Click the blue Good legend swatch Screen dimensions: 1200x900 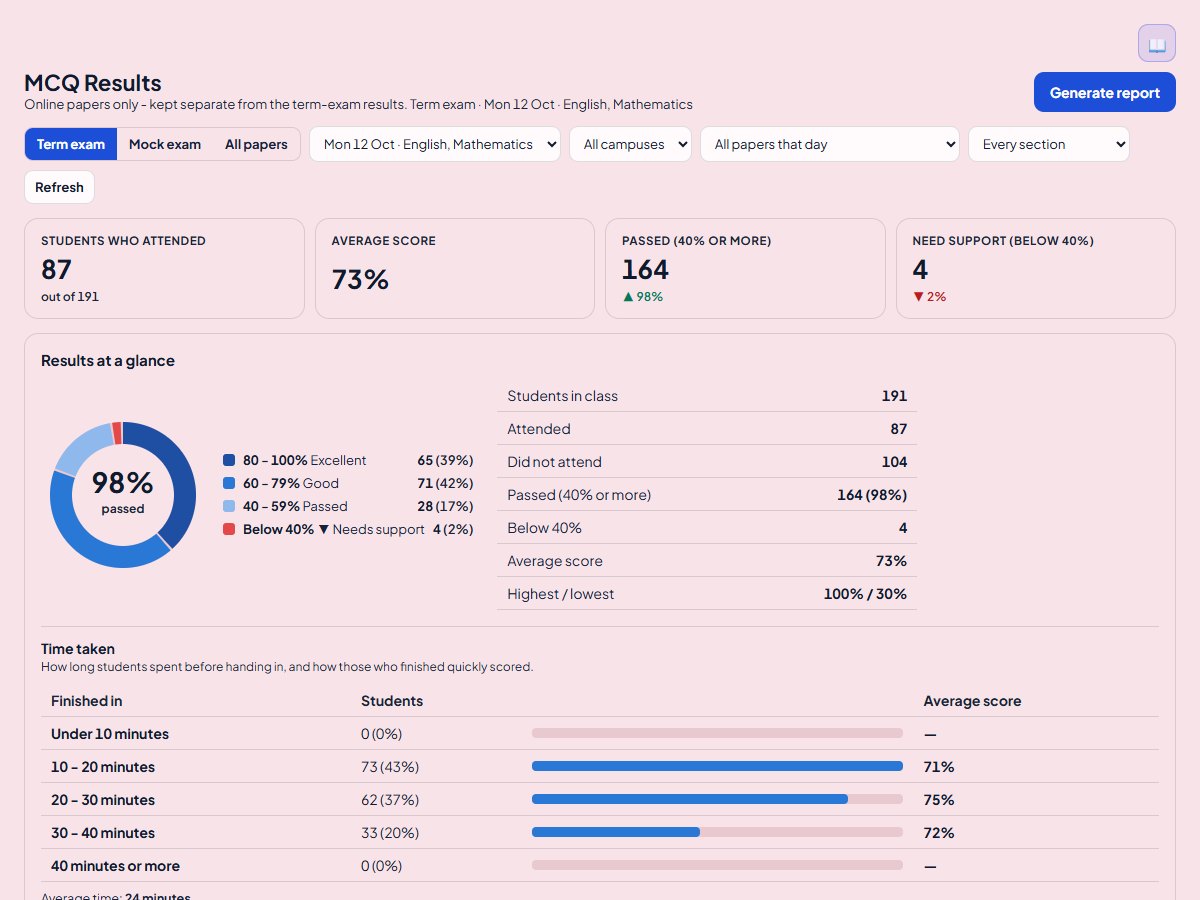(229, 483)
